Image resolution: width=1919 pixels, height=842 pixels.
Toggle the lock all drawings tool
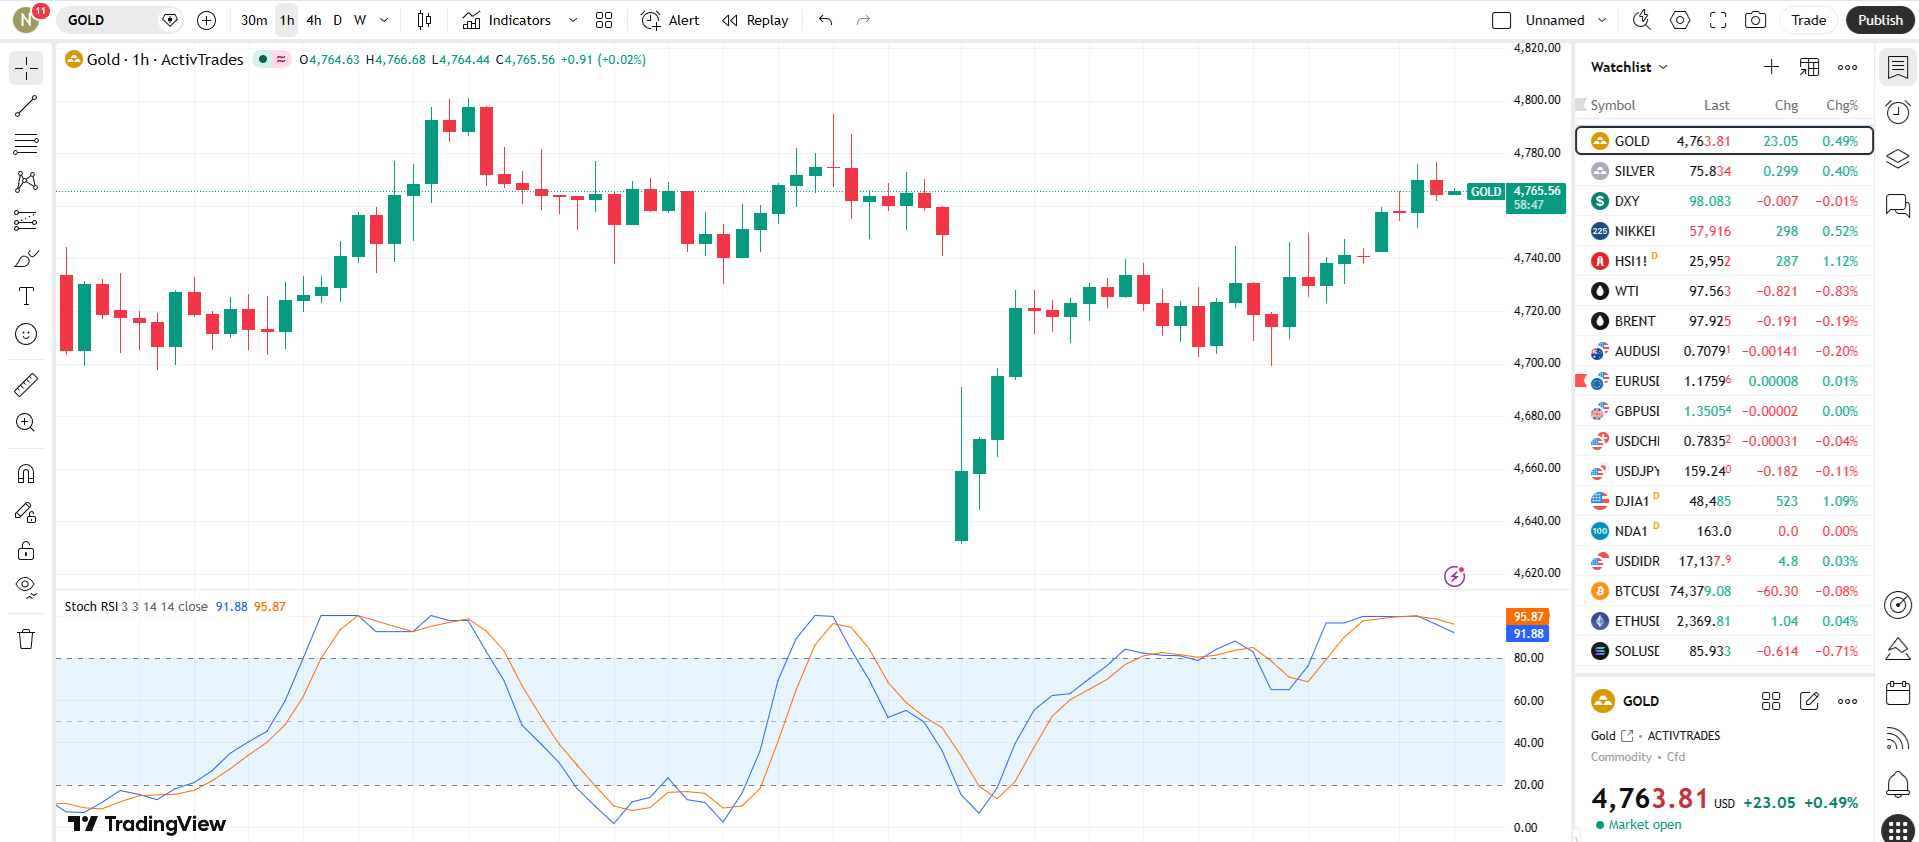click(x=26, y=551)
